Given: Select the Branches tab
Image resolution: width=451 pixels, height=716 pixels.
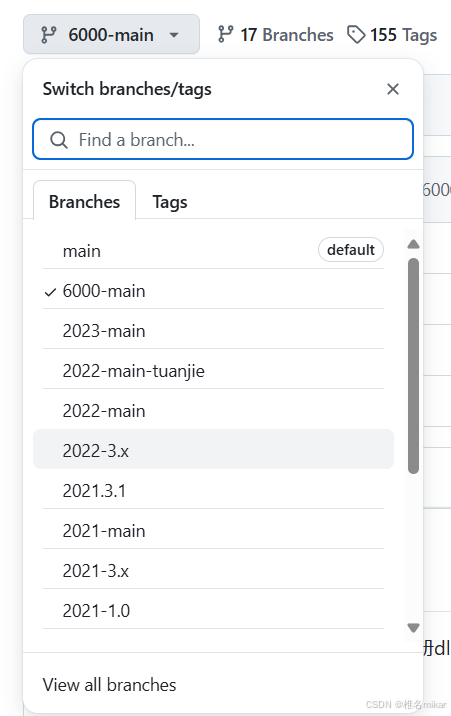Looking at the screenshot, I should pos(84,201).
